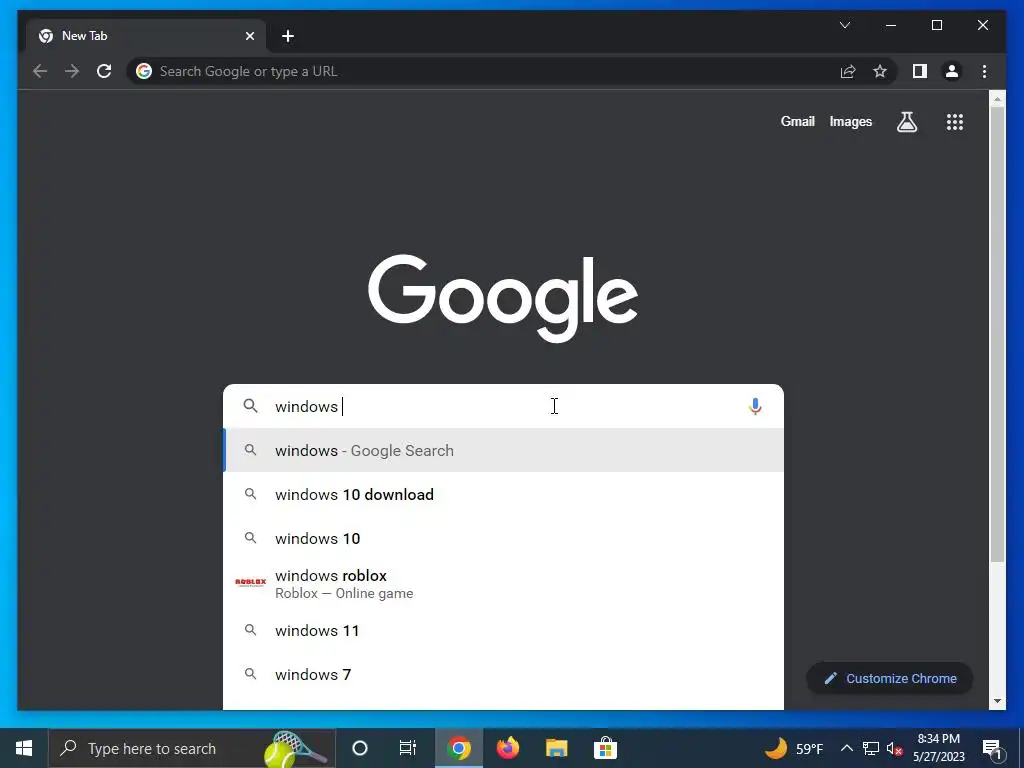
Task: Open Chrome three-dot menu
Action: tap(984, 71)
